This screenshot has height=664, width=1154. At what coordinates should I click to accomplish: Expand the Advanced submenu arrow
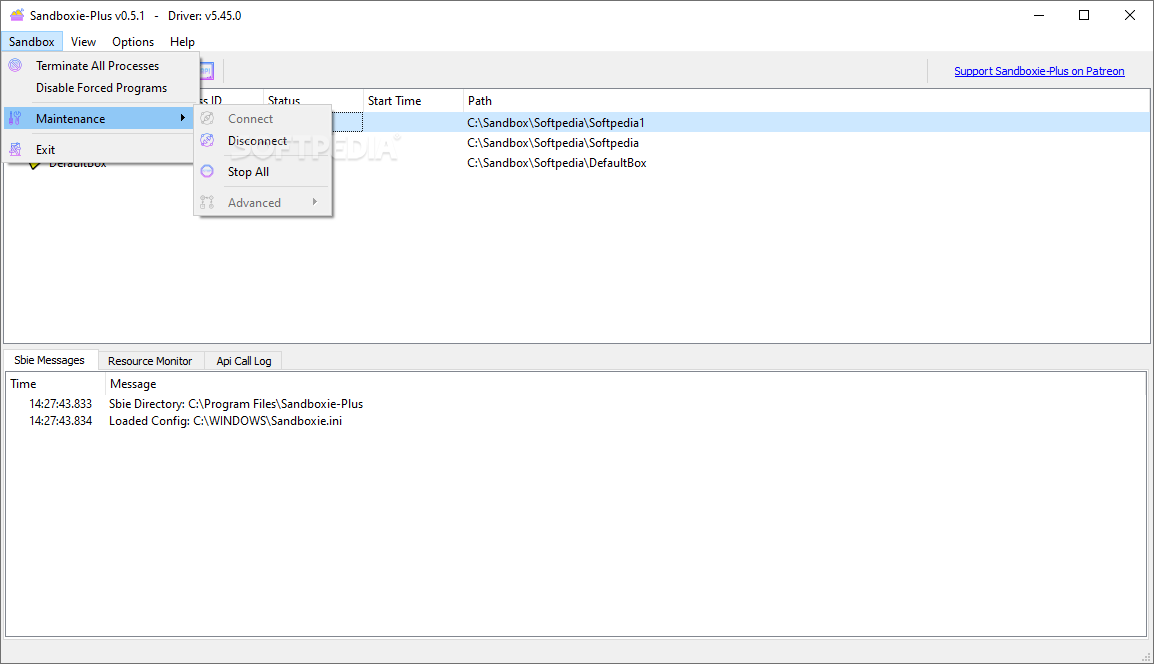315,202
